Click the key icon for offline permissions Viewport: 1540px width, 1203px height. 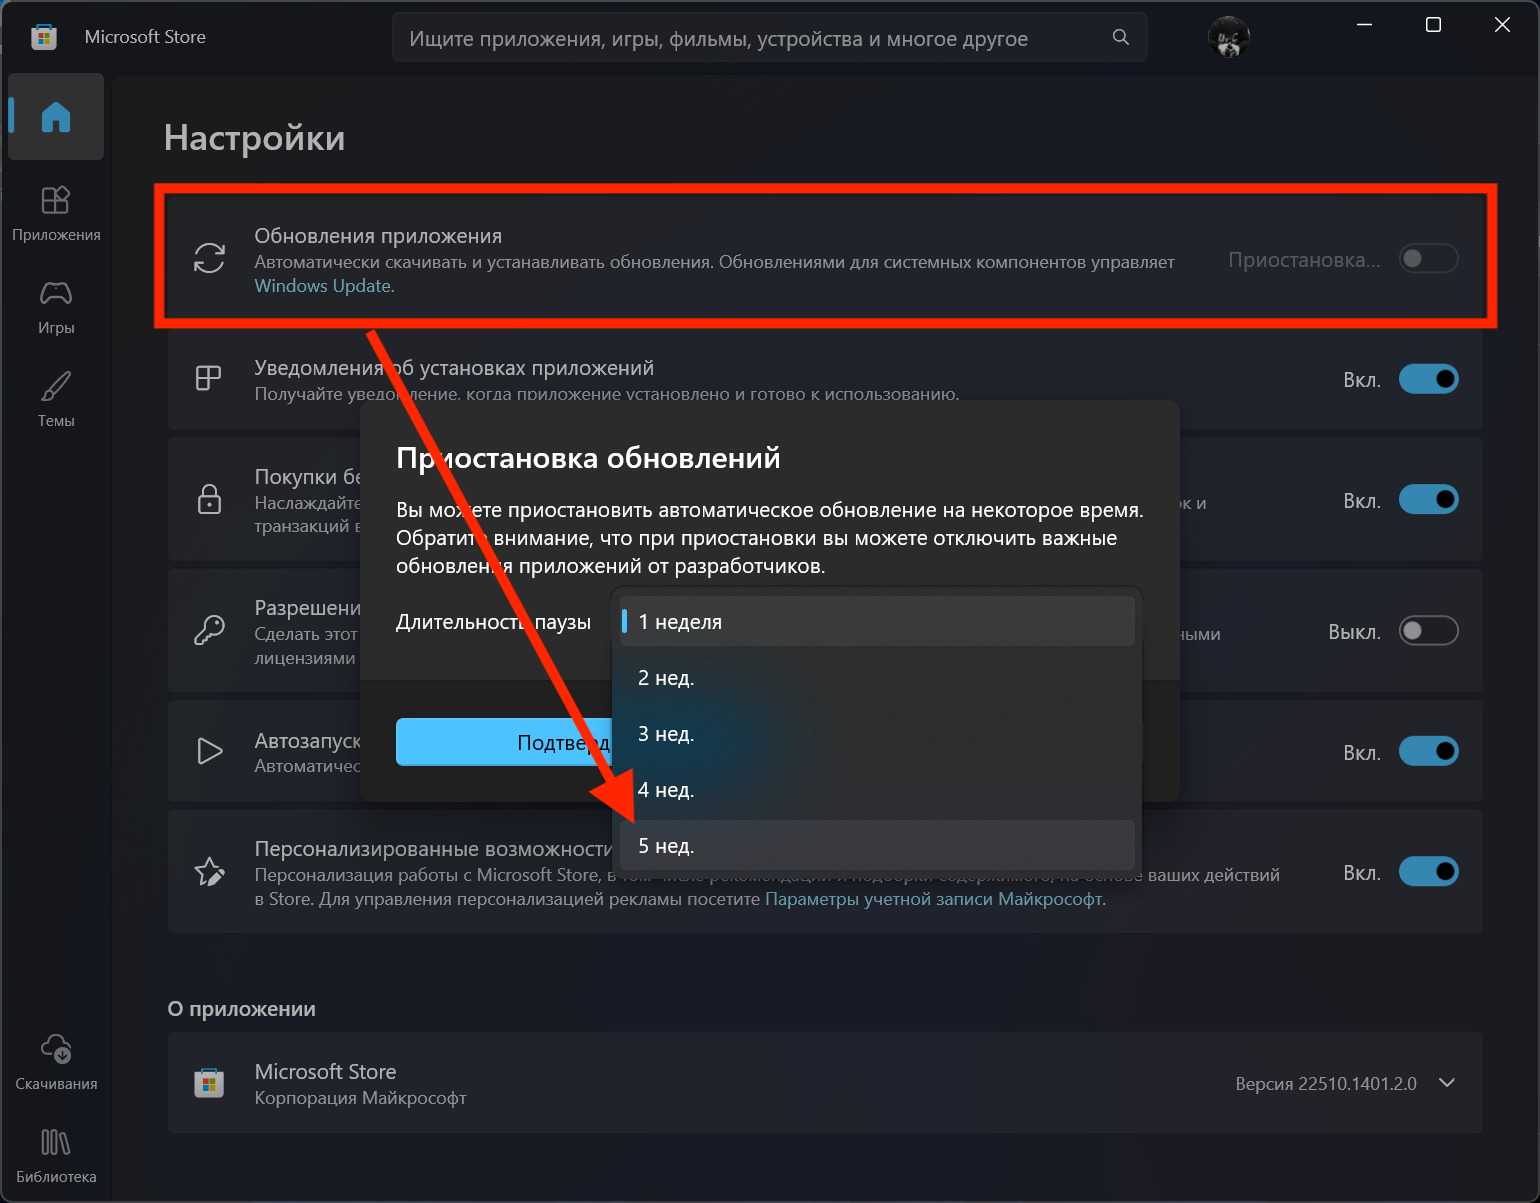[x=209, y=630]
